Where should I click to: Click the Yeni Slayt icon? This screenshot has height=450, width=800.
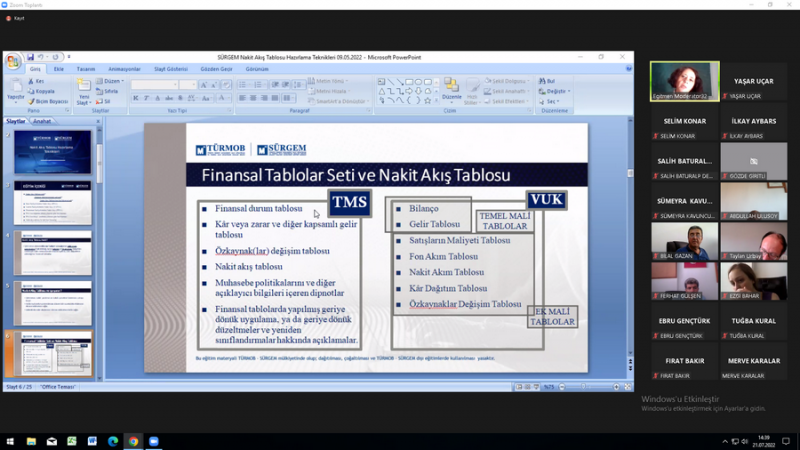click(84, 87)
